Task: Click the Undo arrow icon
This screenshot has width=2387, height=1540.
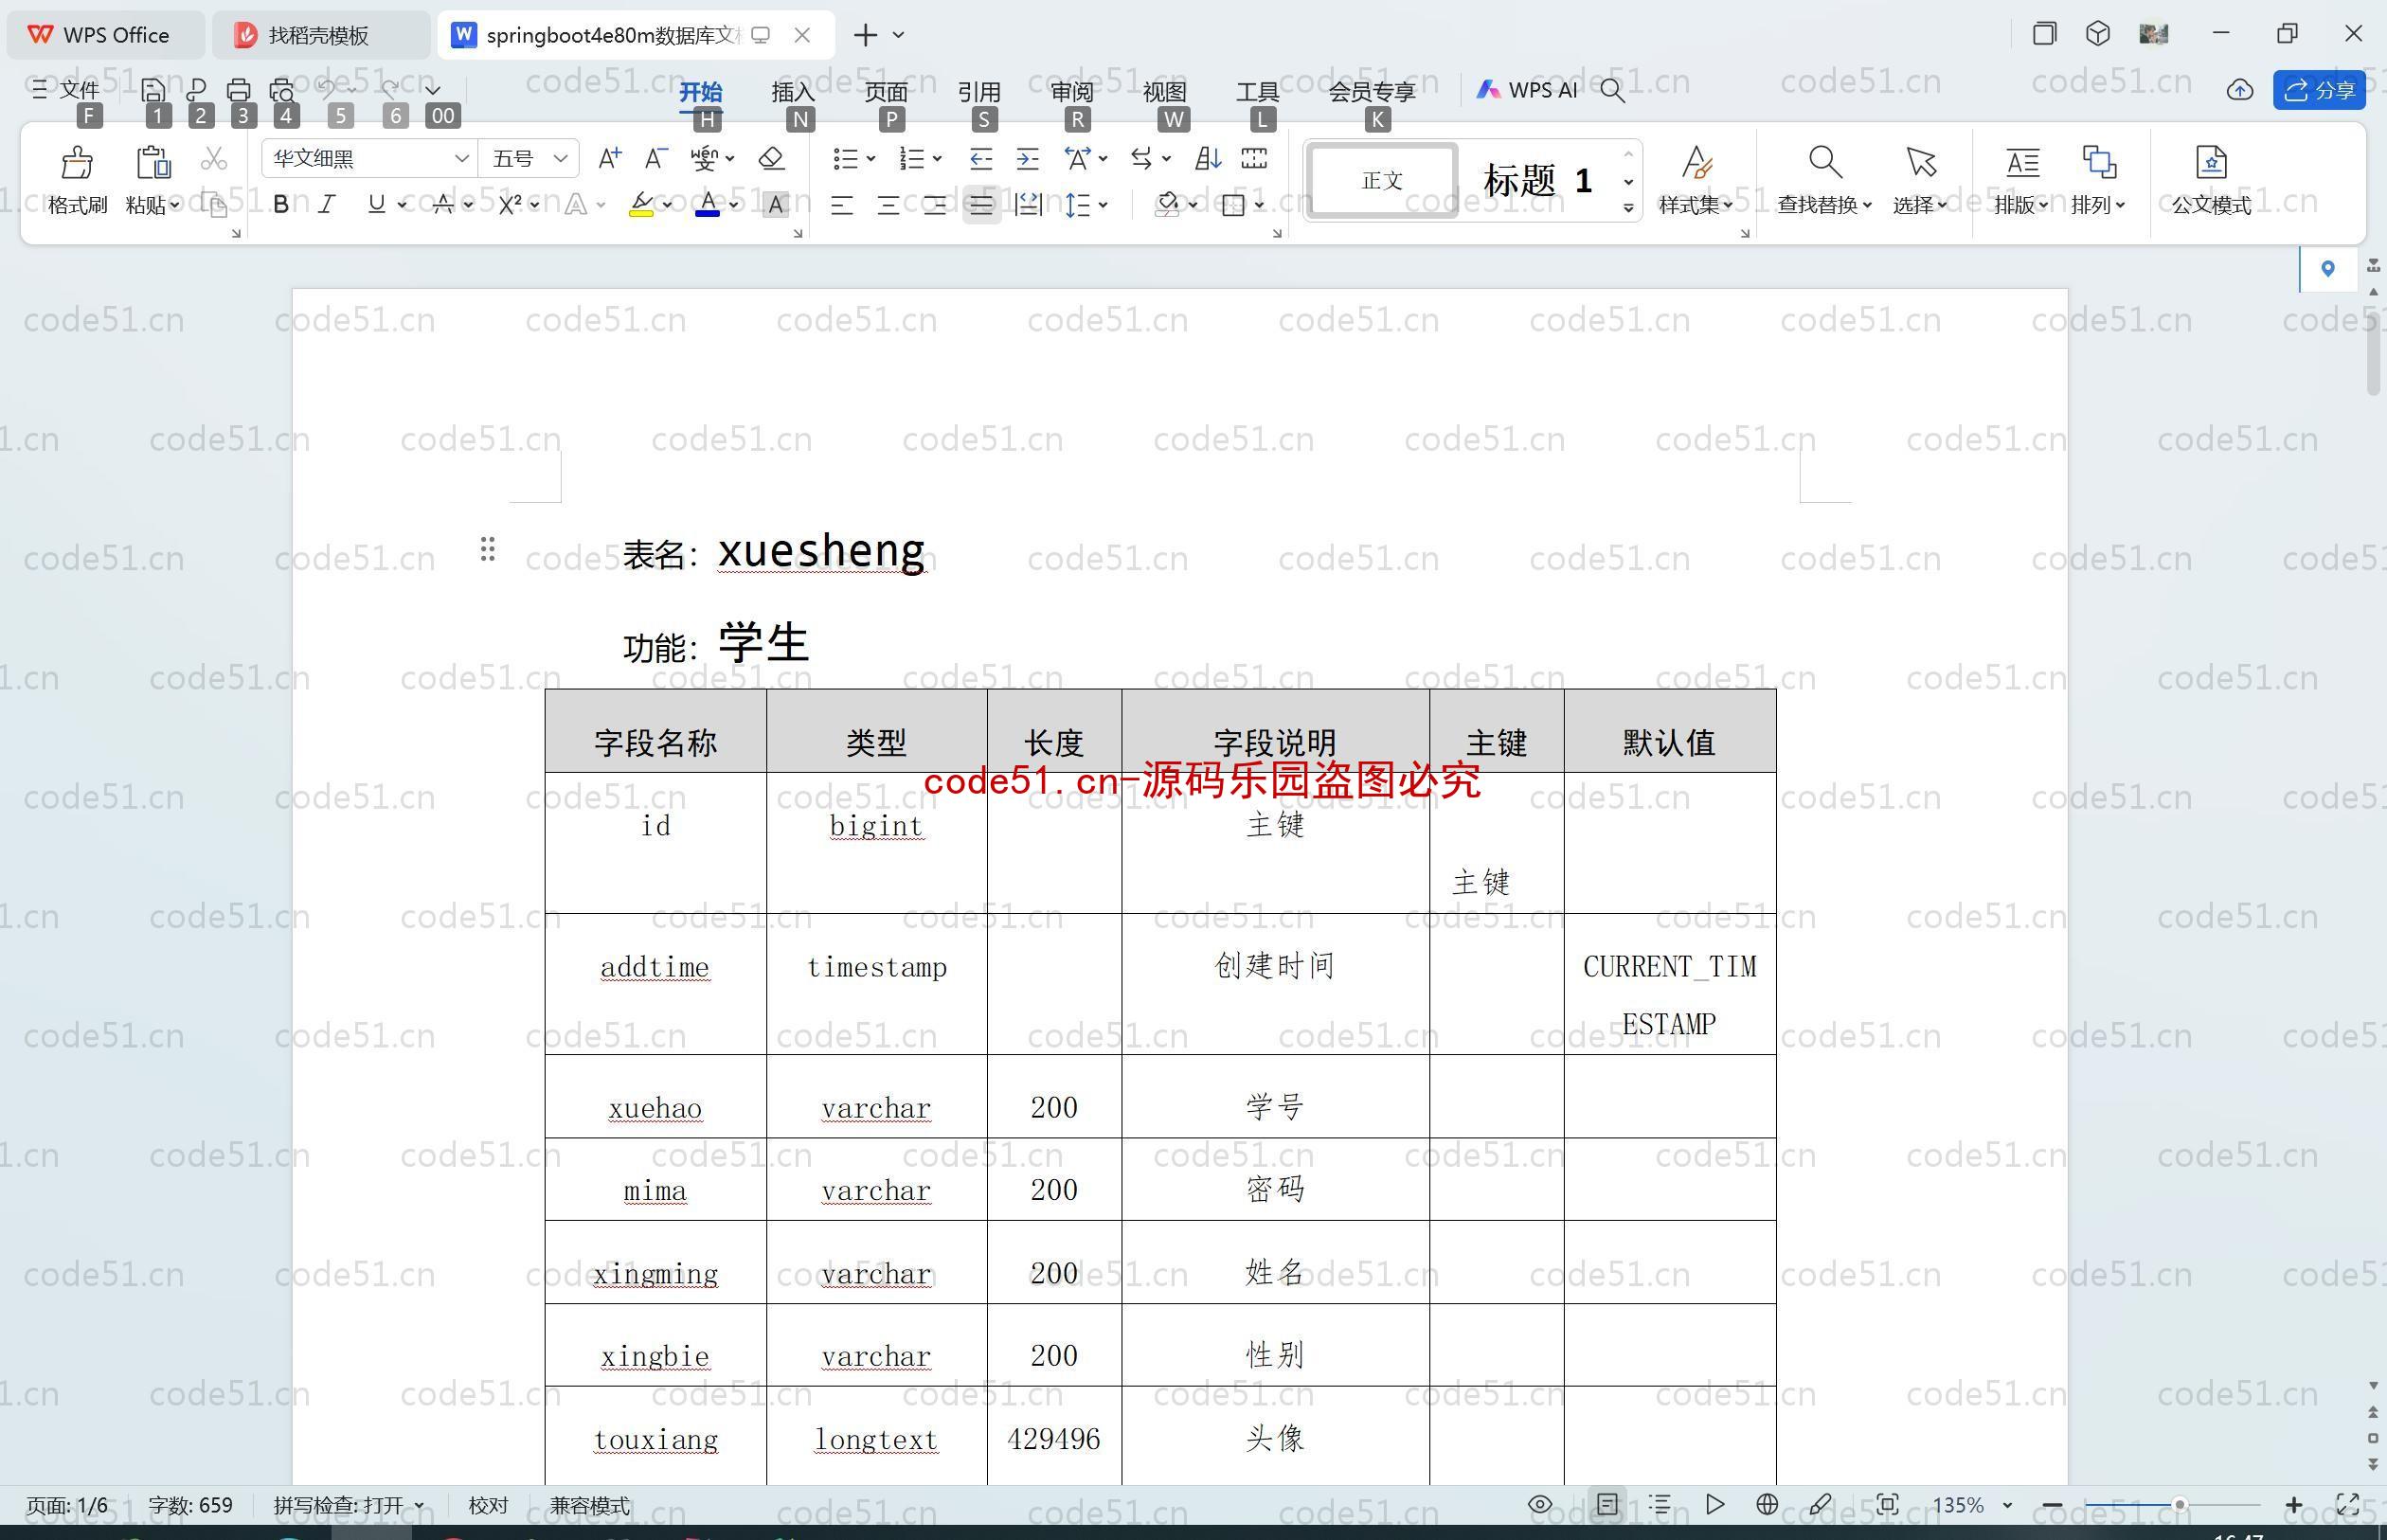Action: point(327,90)
